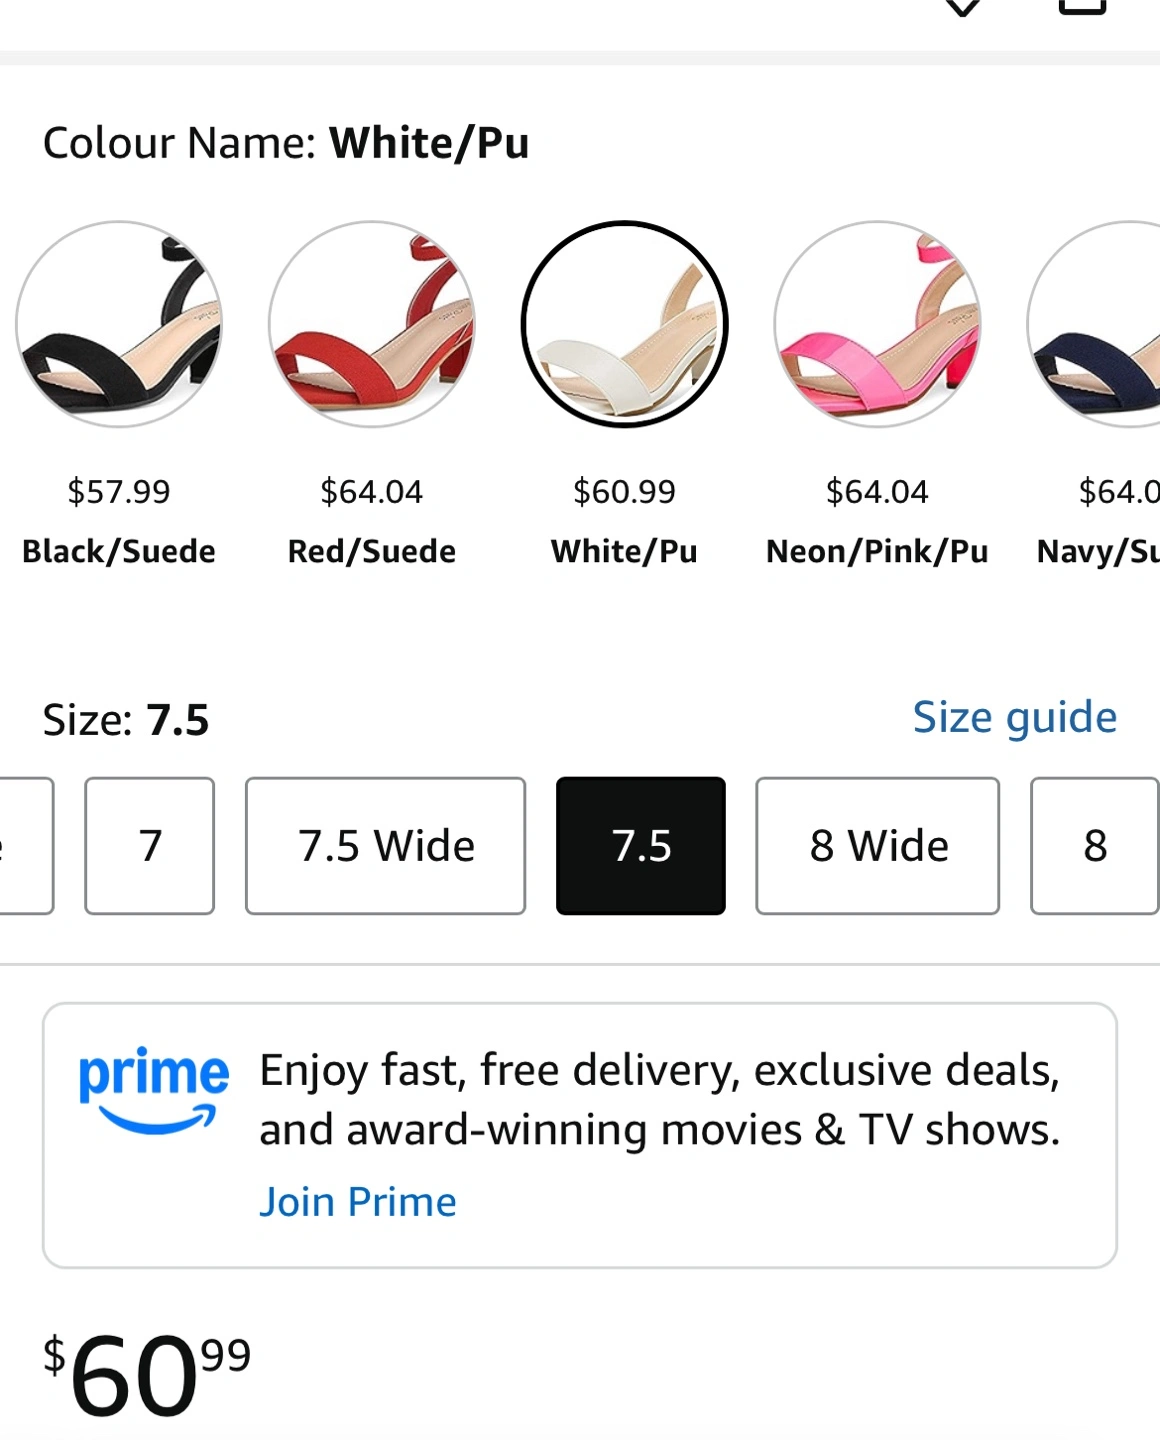Tap the $57.99 Black/Suede price label
Viewport: 1160px width, 1440px height.
(x=119, y=492)
